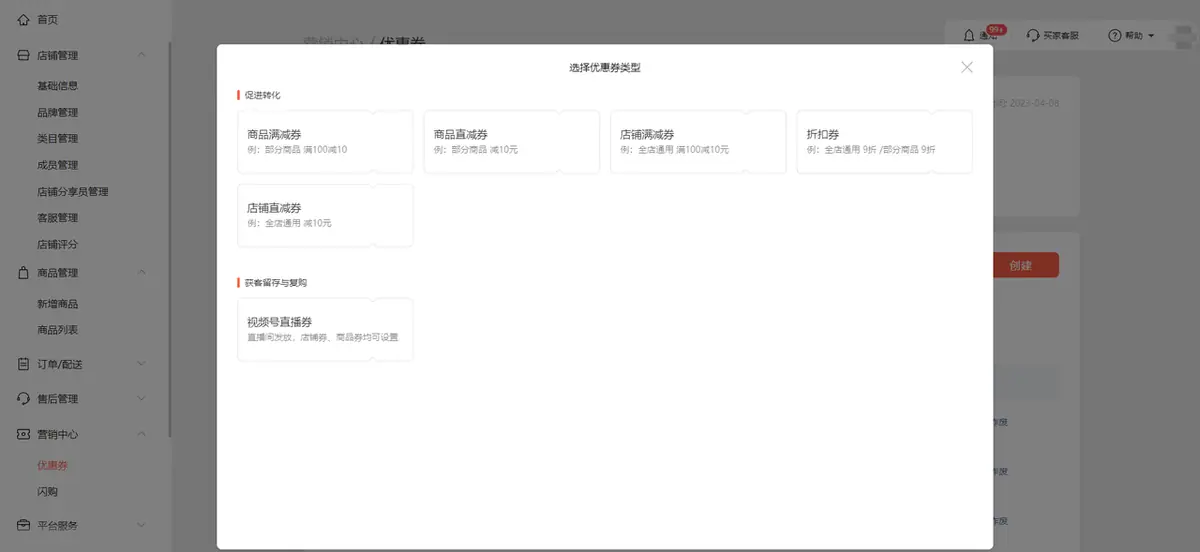Open 店铺评分 menu item
The height and width of the screenshot is (552, 1200).
tap(57, 244)
